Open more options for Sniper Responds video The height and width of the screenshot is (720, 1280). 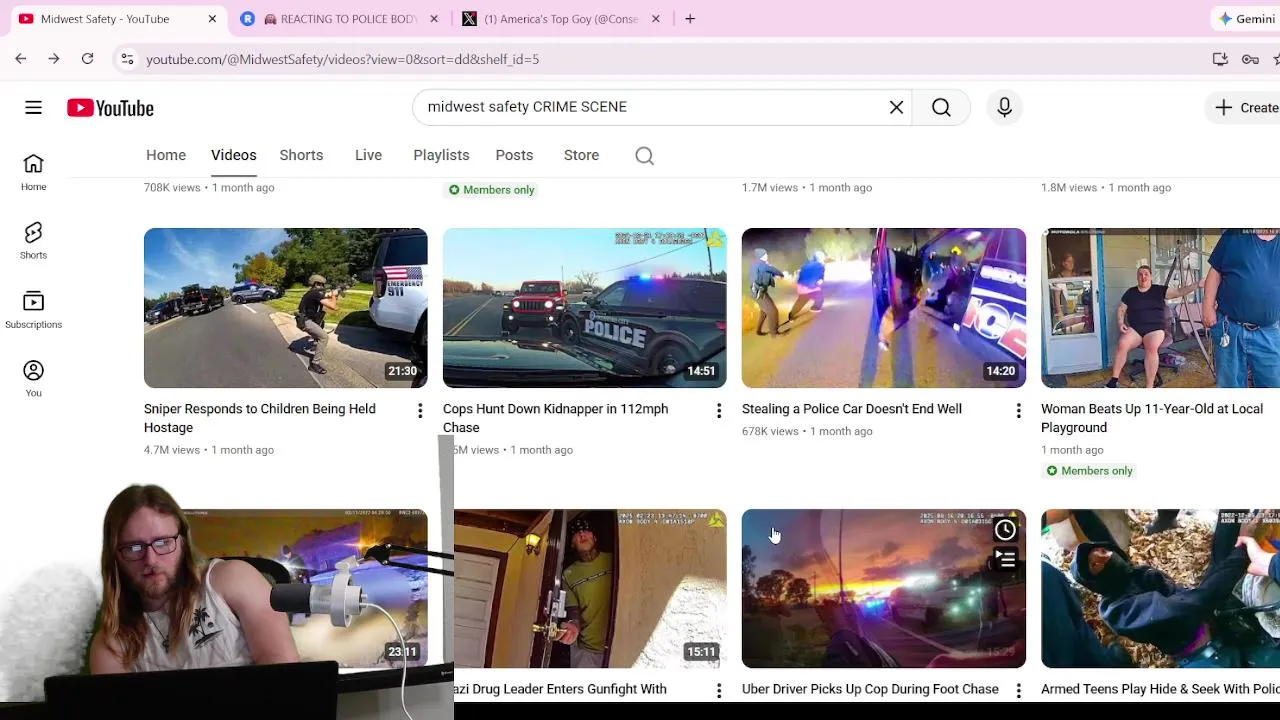point(420,411)
